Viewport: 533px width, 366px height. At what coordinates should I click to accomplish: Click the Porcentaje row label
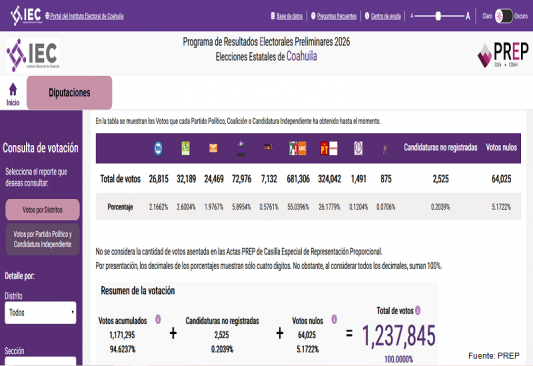point(120,207)
